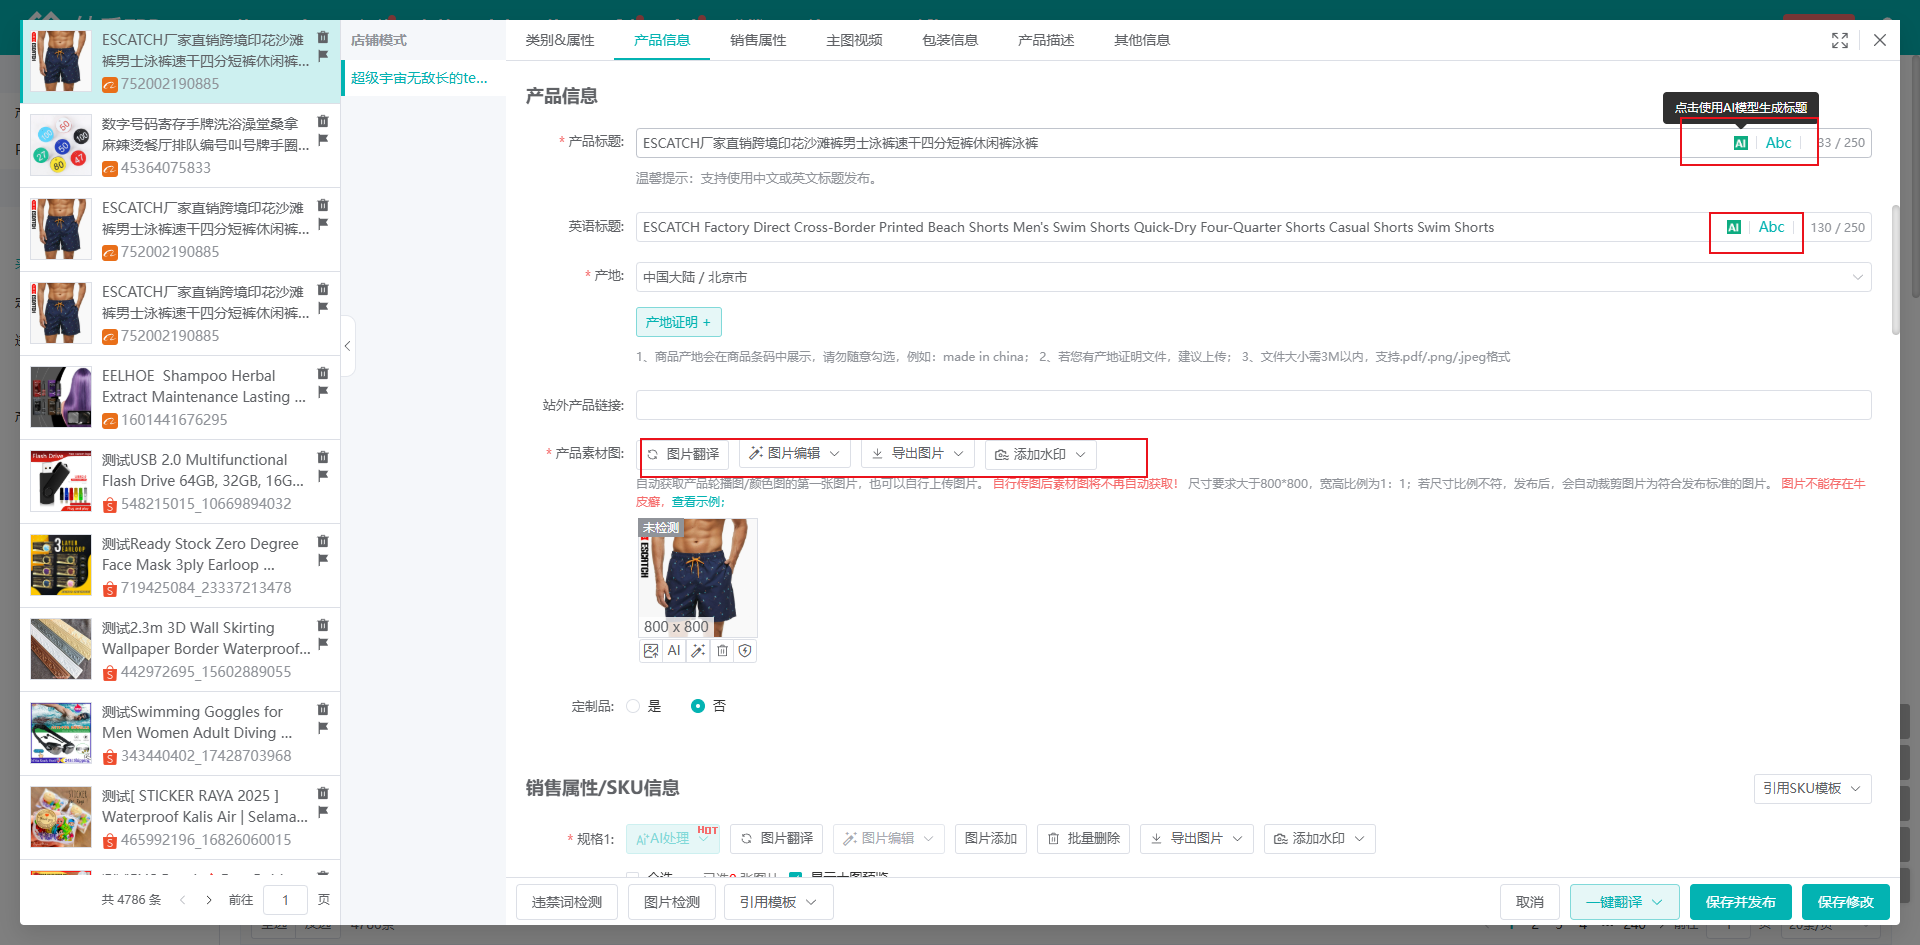Click the AI icon in the 英语标题 field
Screen dimensions: 1920x945
point(1733,227)
